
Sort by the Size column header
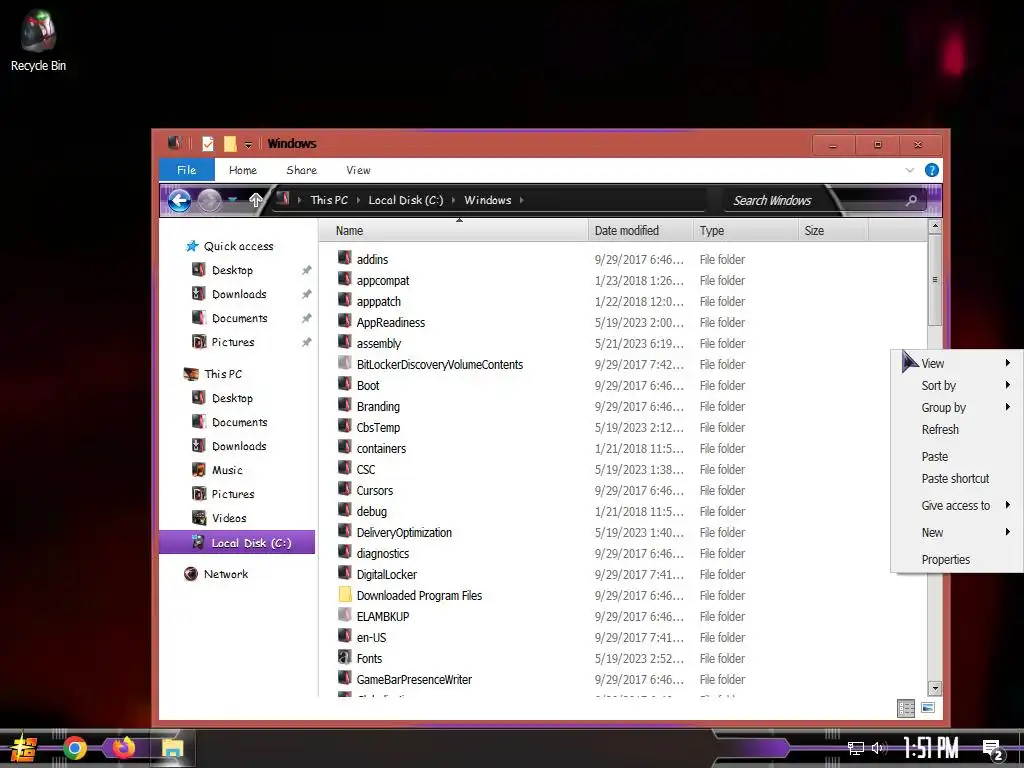pos(833,231)
